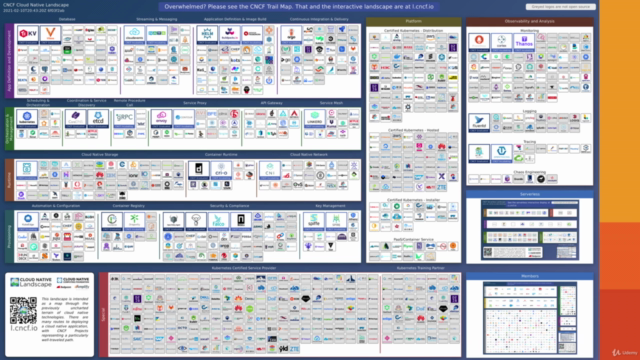The image size is (640, 360).
Task: Select the CloudEvents logo
Action: coord(134,35)
